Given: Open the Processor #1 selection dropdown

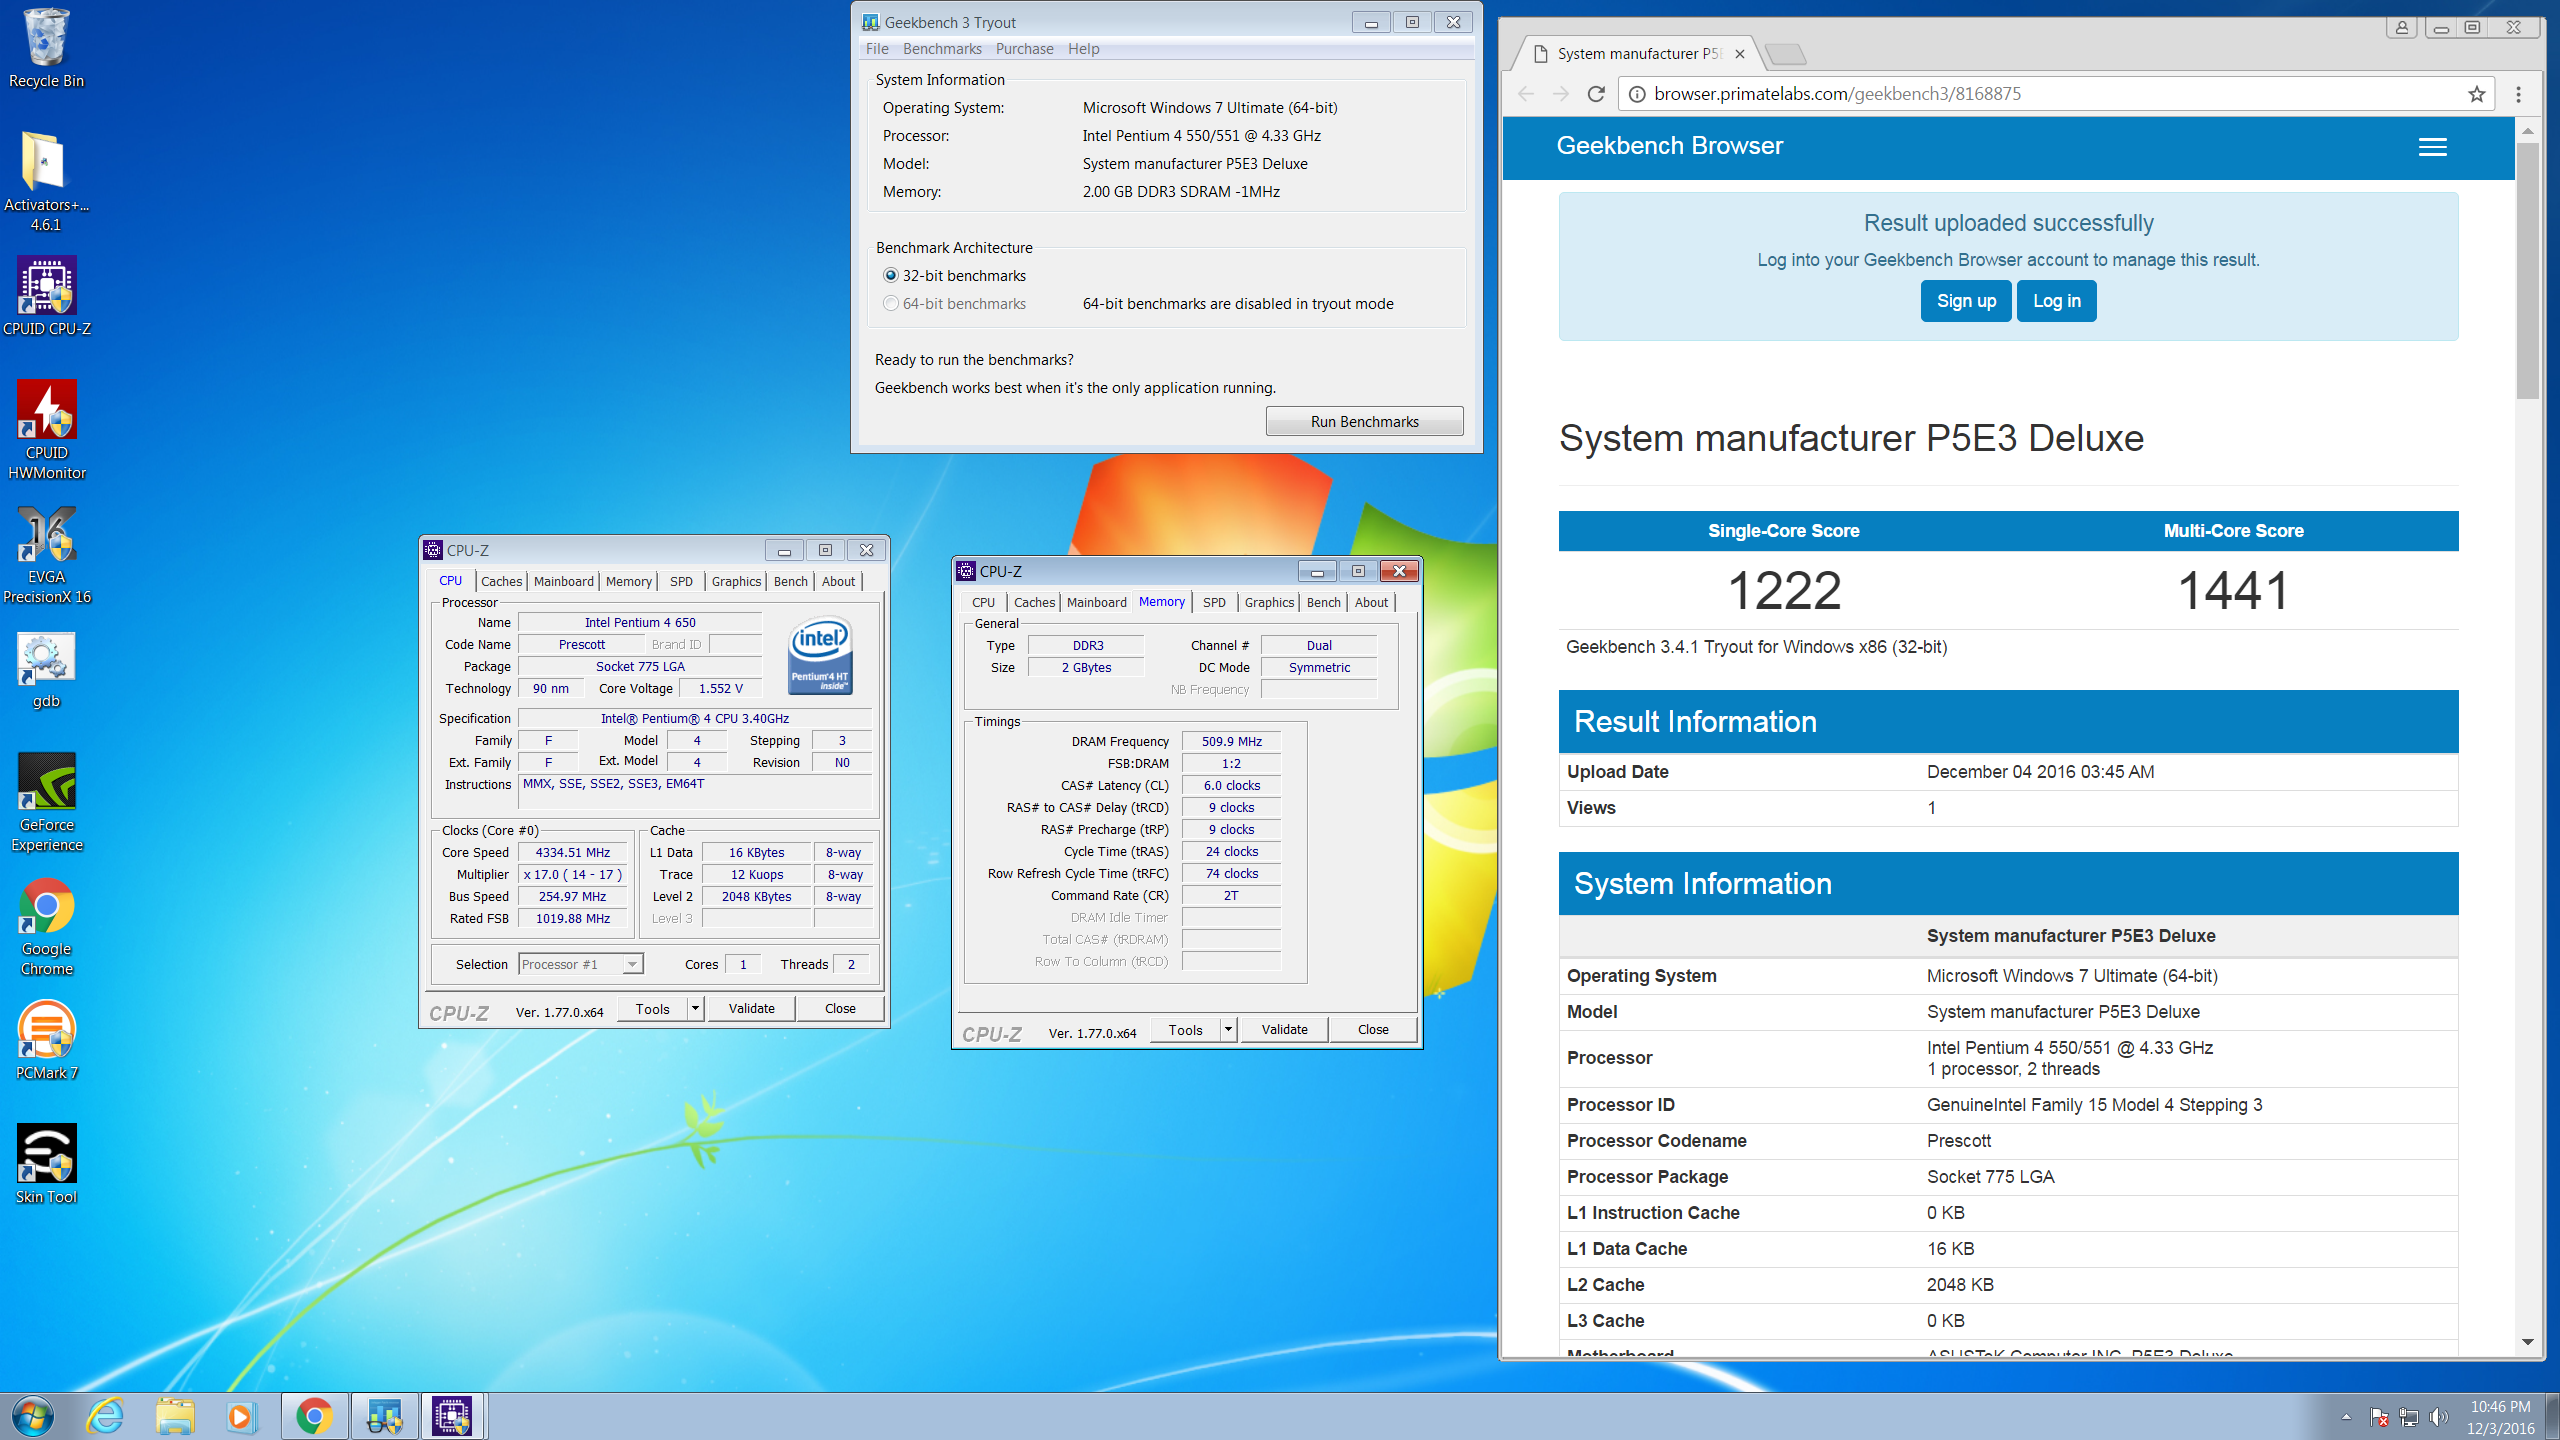Looking at the screenshot, I should point(581,964).
